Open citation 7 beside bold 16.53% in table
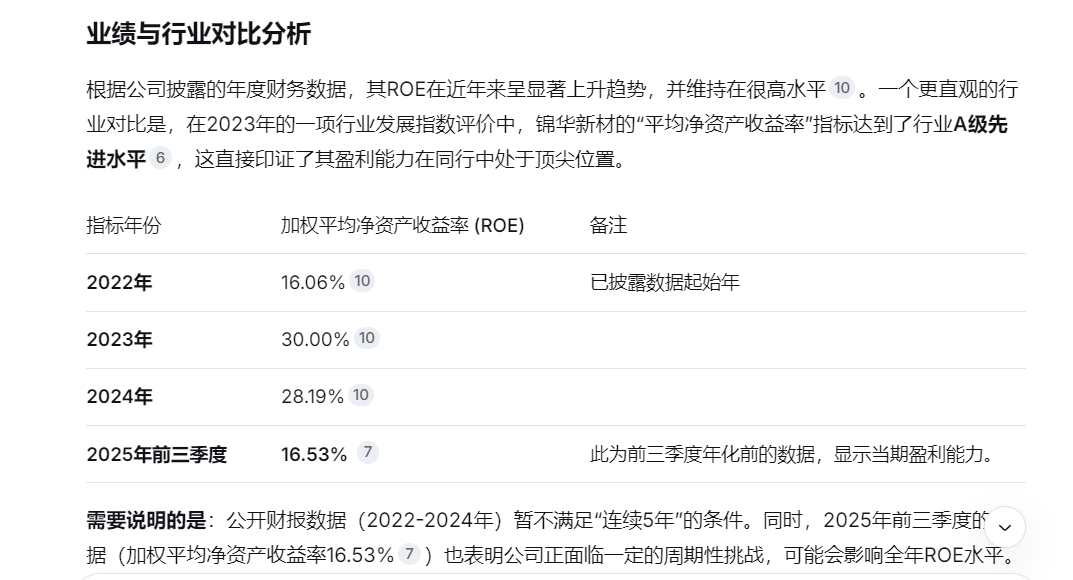This screenshot has height=580, width=1073. point(367,453)
